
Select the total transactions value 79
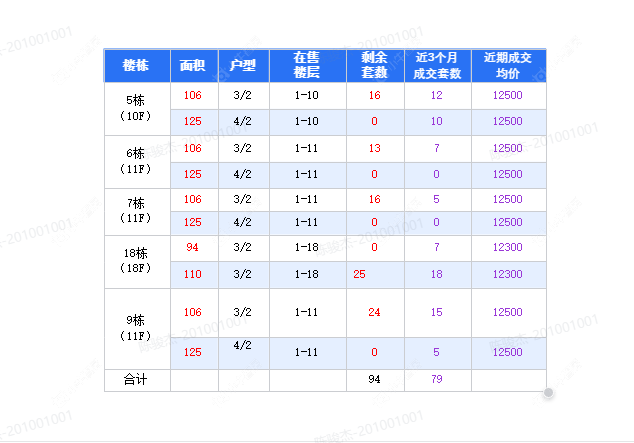(x=437, y=380)
